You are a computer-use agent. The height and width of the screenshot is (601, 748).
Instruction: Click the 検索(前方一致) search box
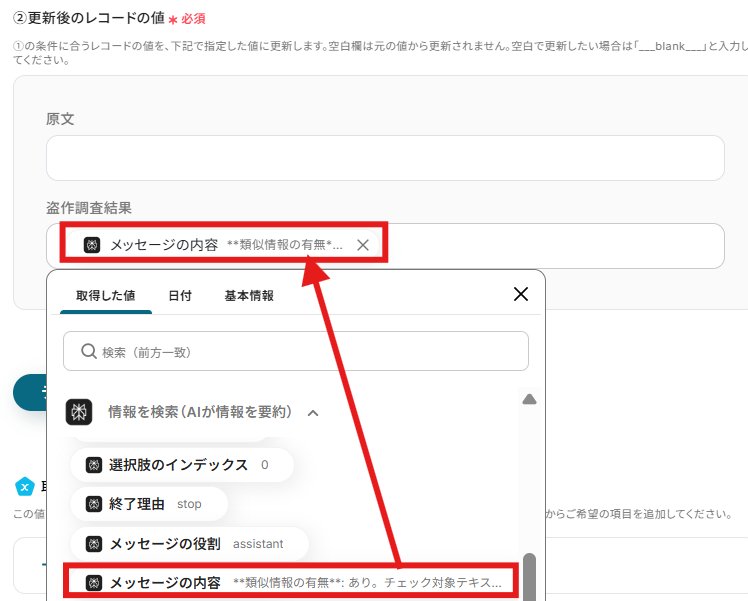(x=296, y=352)
